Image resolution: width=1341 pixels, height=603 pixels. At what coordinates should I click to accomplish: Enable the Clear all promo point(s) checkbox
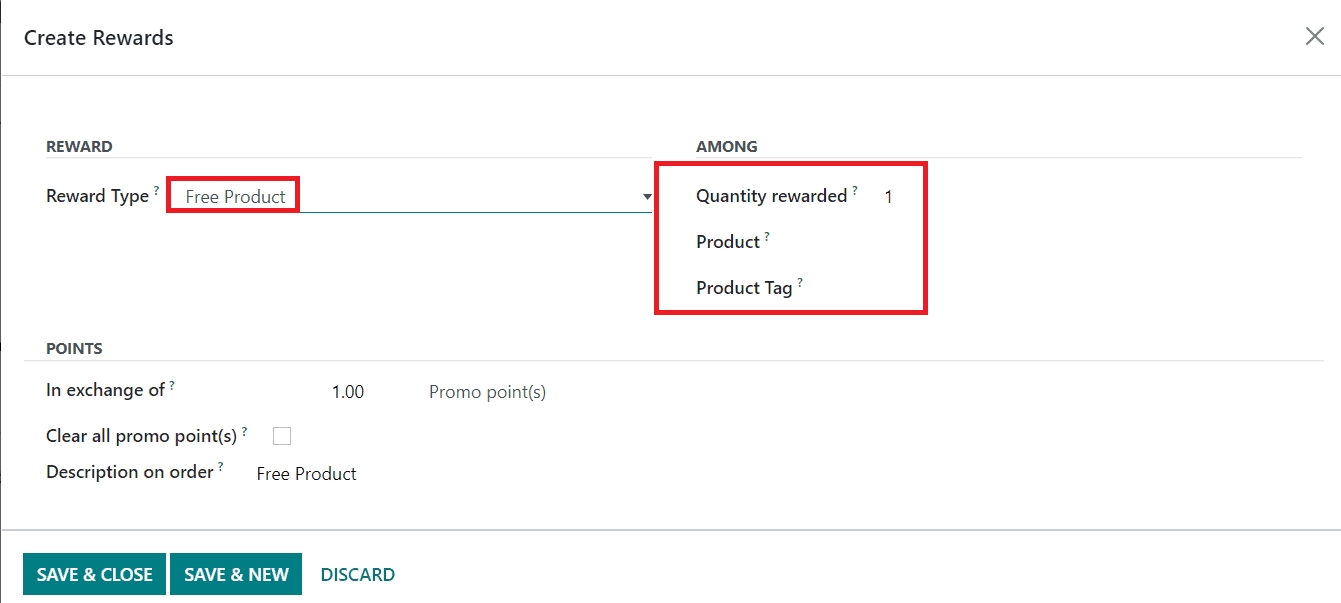[282, 436]
